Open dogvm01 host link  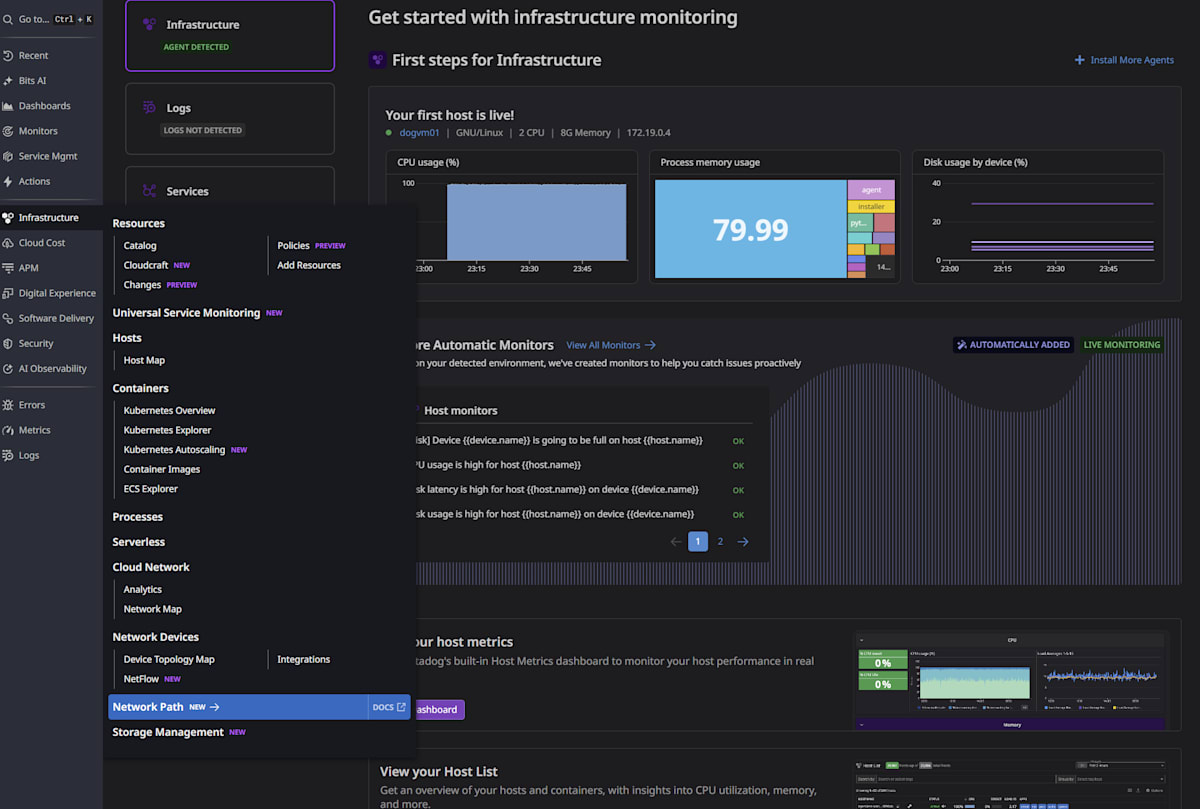click(419, 133)
